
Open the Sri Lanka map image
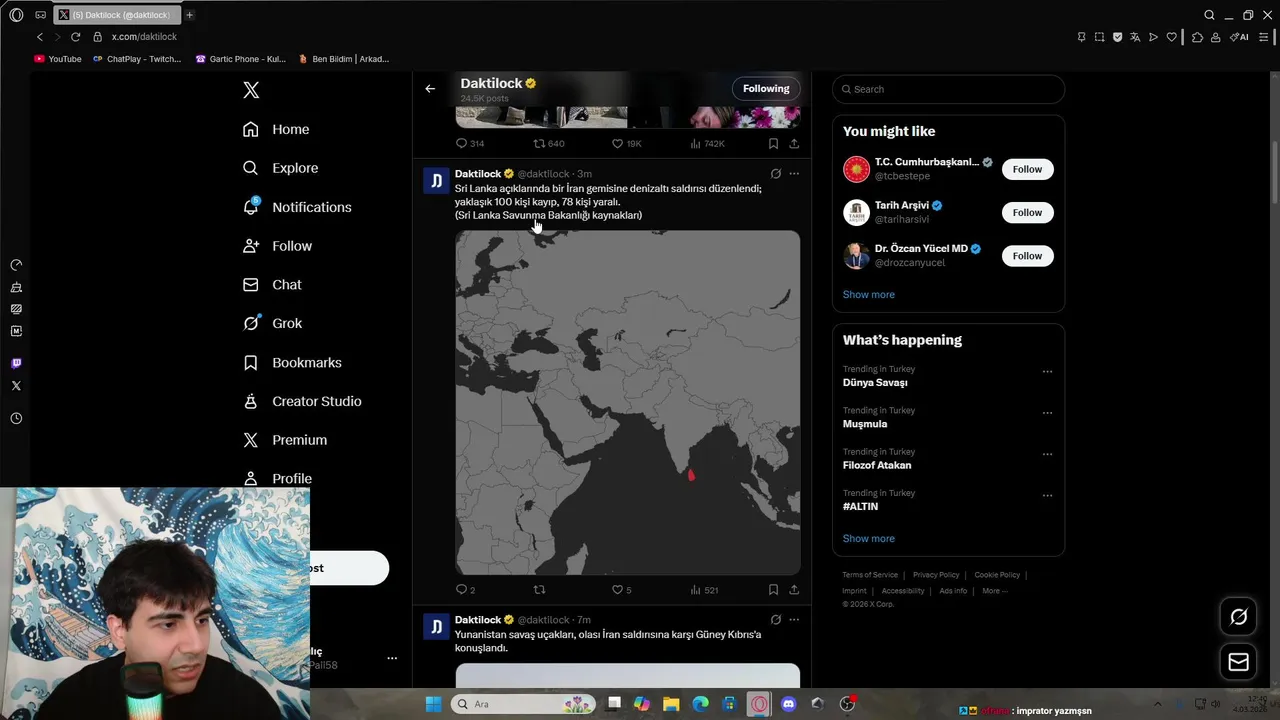(x=628, y=403)
